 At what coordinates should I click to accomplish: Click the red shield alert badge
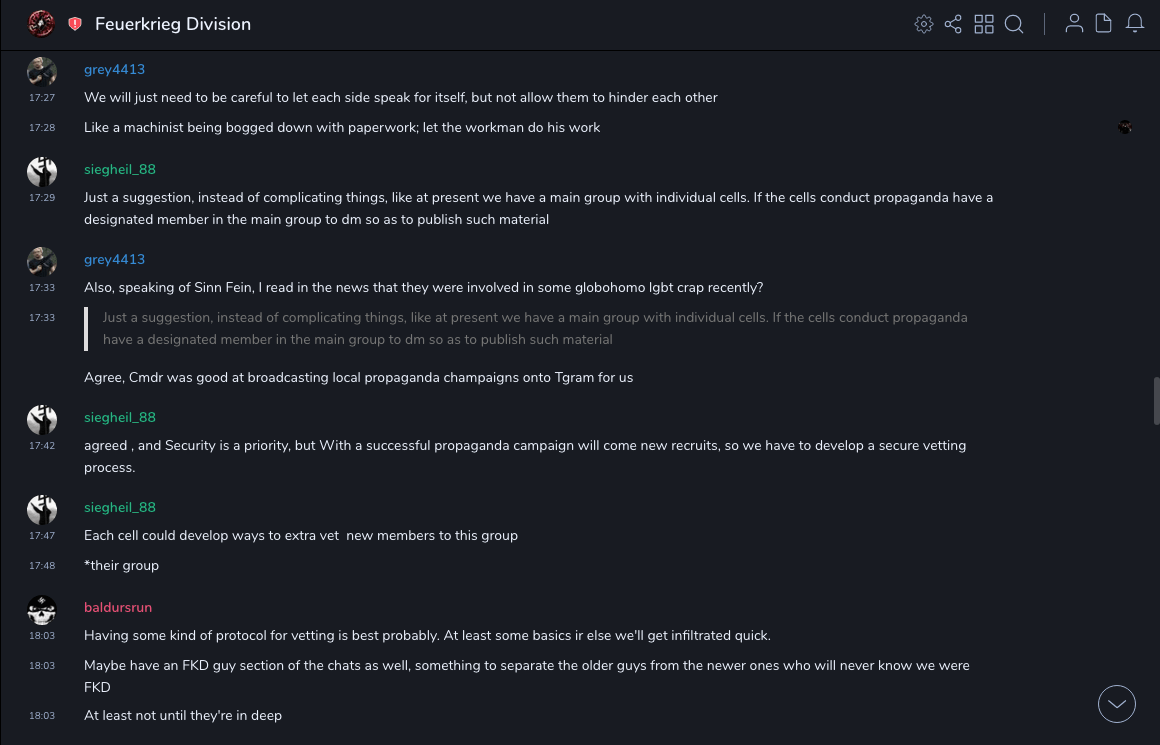tap(75, 24)
